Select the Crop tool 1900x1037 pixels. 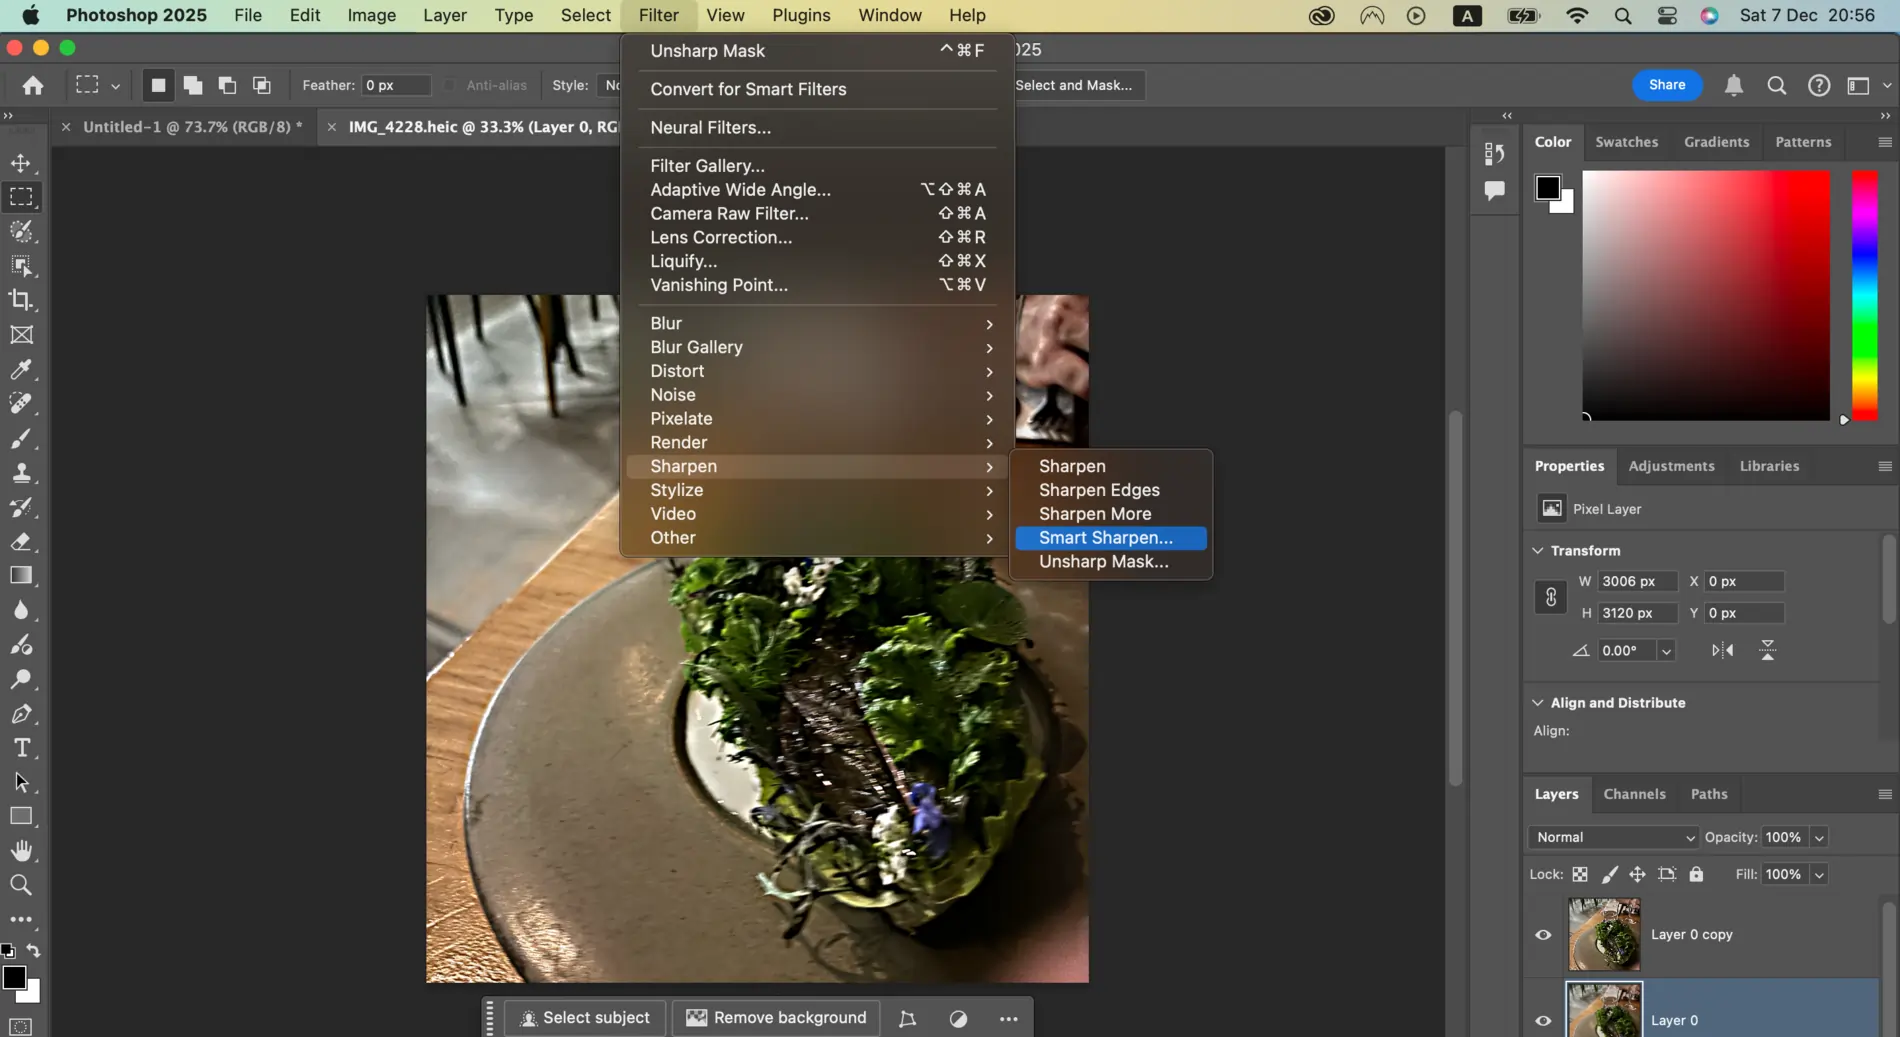22,299
